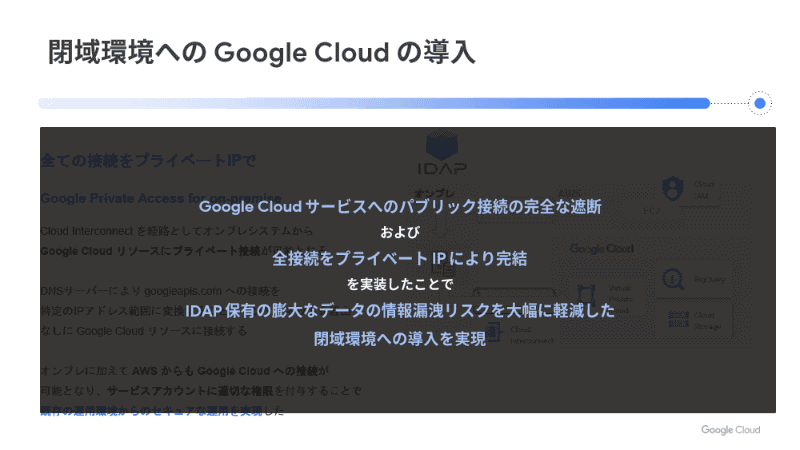Click the IDAP logo at the top of the diagram
The height and width of the screenshot is (450, 800).
pyautogui.click(x=442, y=153)
